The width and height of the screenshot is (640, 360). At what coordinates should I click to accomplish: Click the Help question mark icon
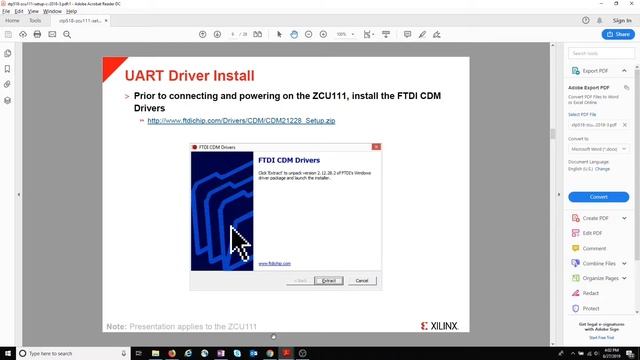tap(586, 20)
